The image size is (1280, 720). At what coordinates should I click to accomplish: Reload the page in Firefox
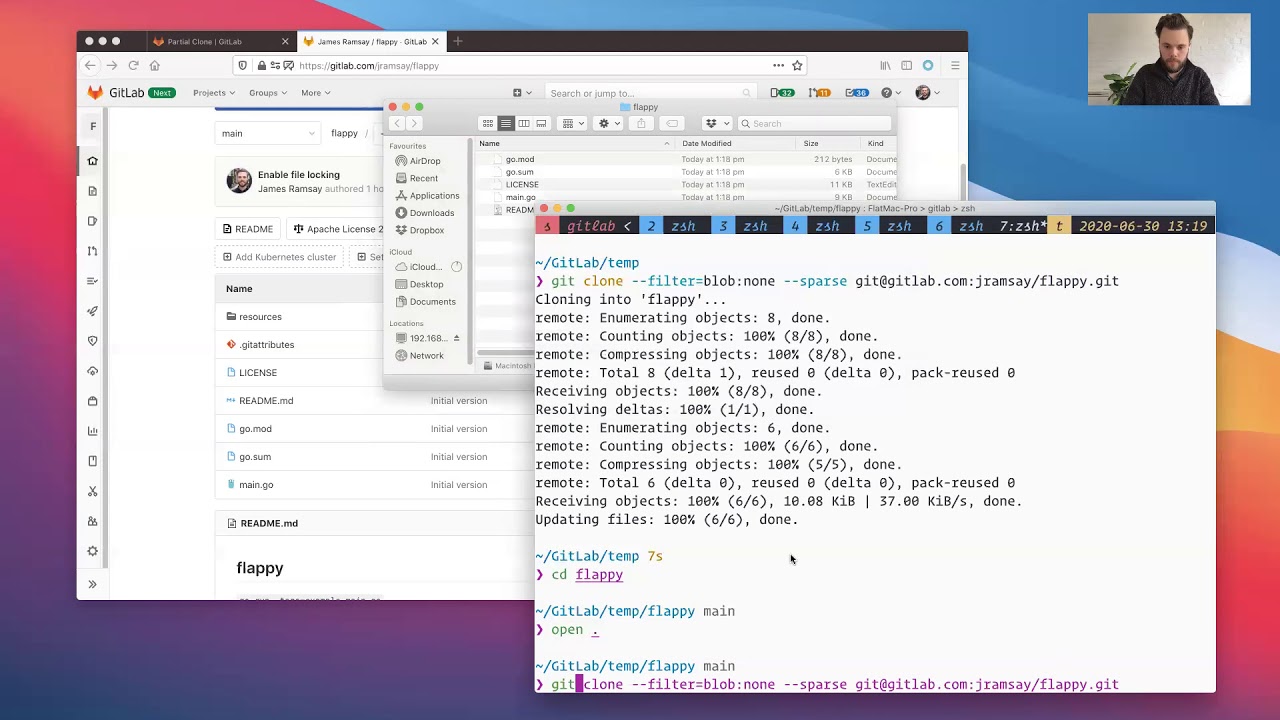133,66
